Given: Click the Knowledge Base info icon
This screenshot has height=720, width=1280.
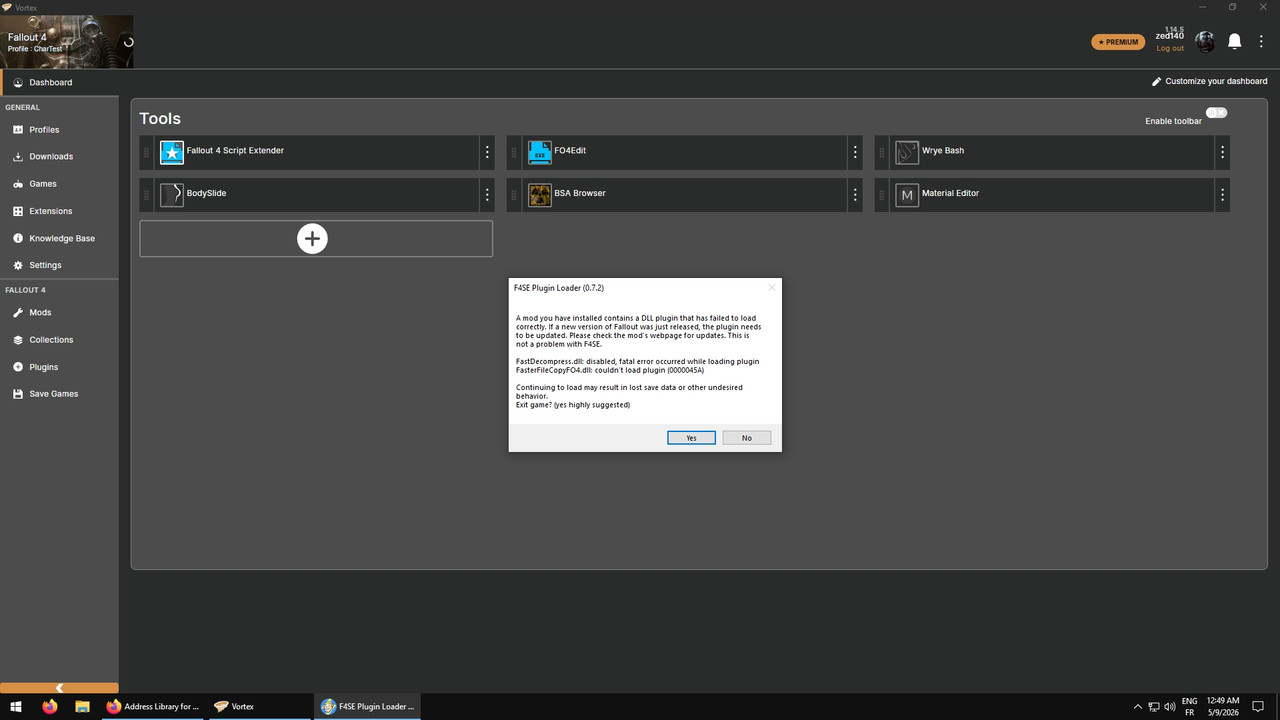Looking at the screenshot, I should point(18,238).
